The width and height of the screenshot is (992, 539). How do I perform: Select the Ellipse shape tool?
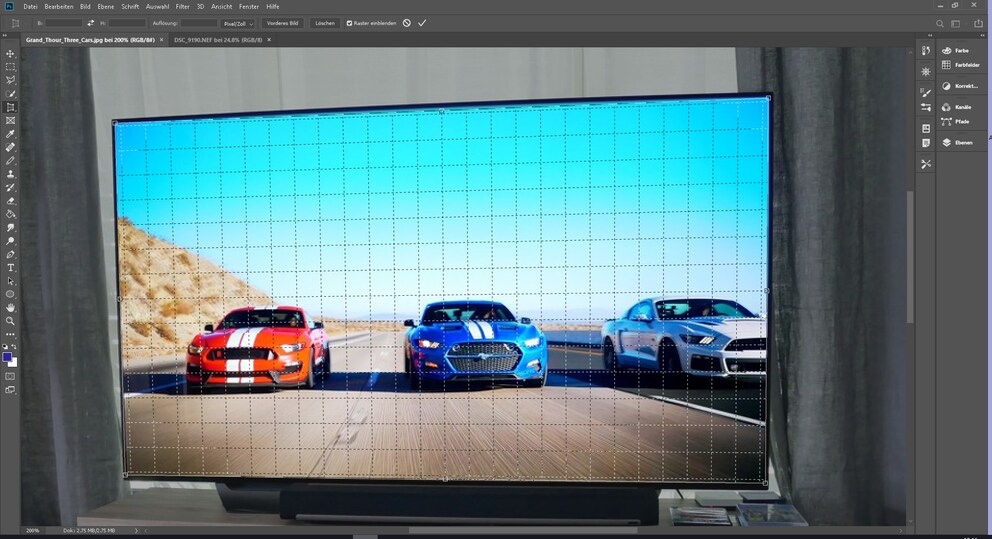(10, 295)
